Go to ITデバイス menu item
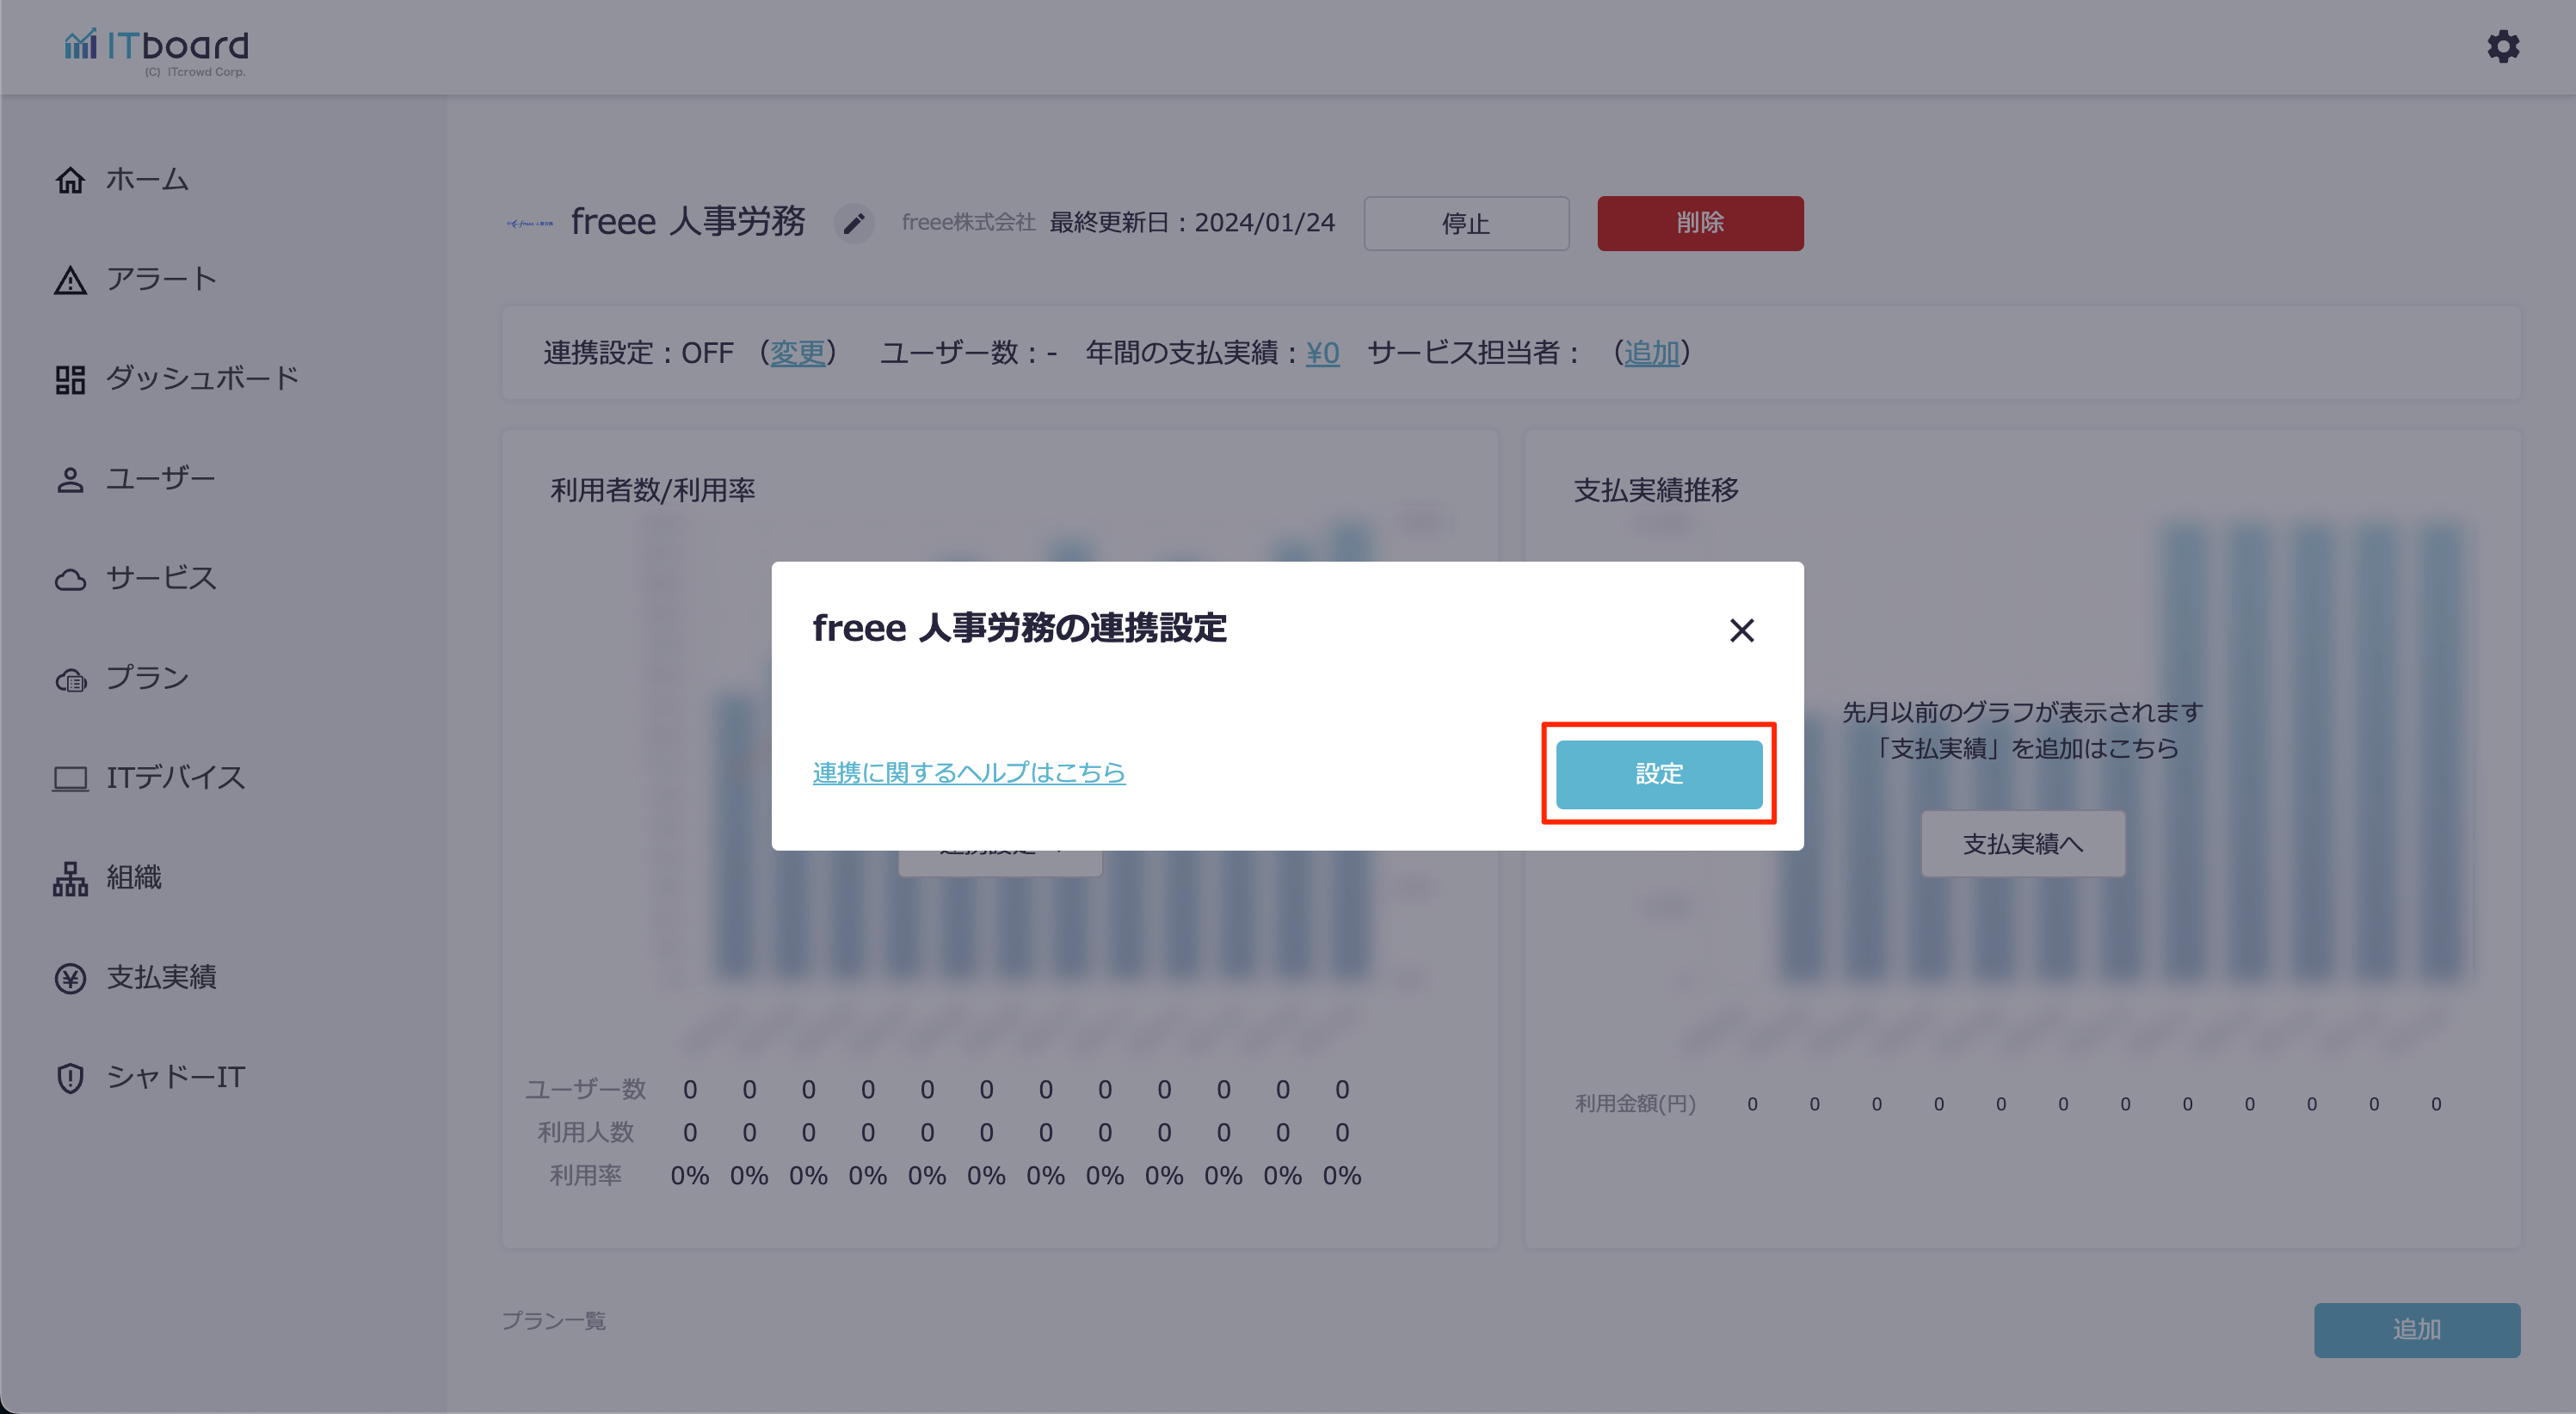The width and height of the screenshot is (2576, 1414). point(175,778)
